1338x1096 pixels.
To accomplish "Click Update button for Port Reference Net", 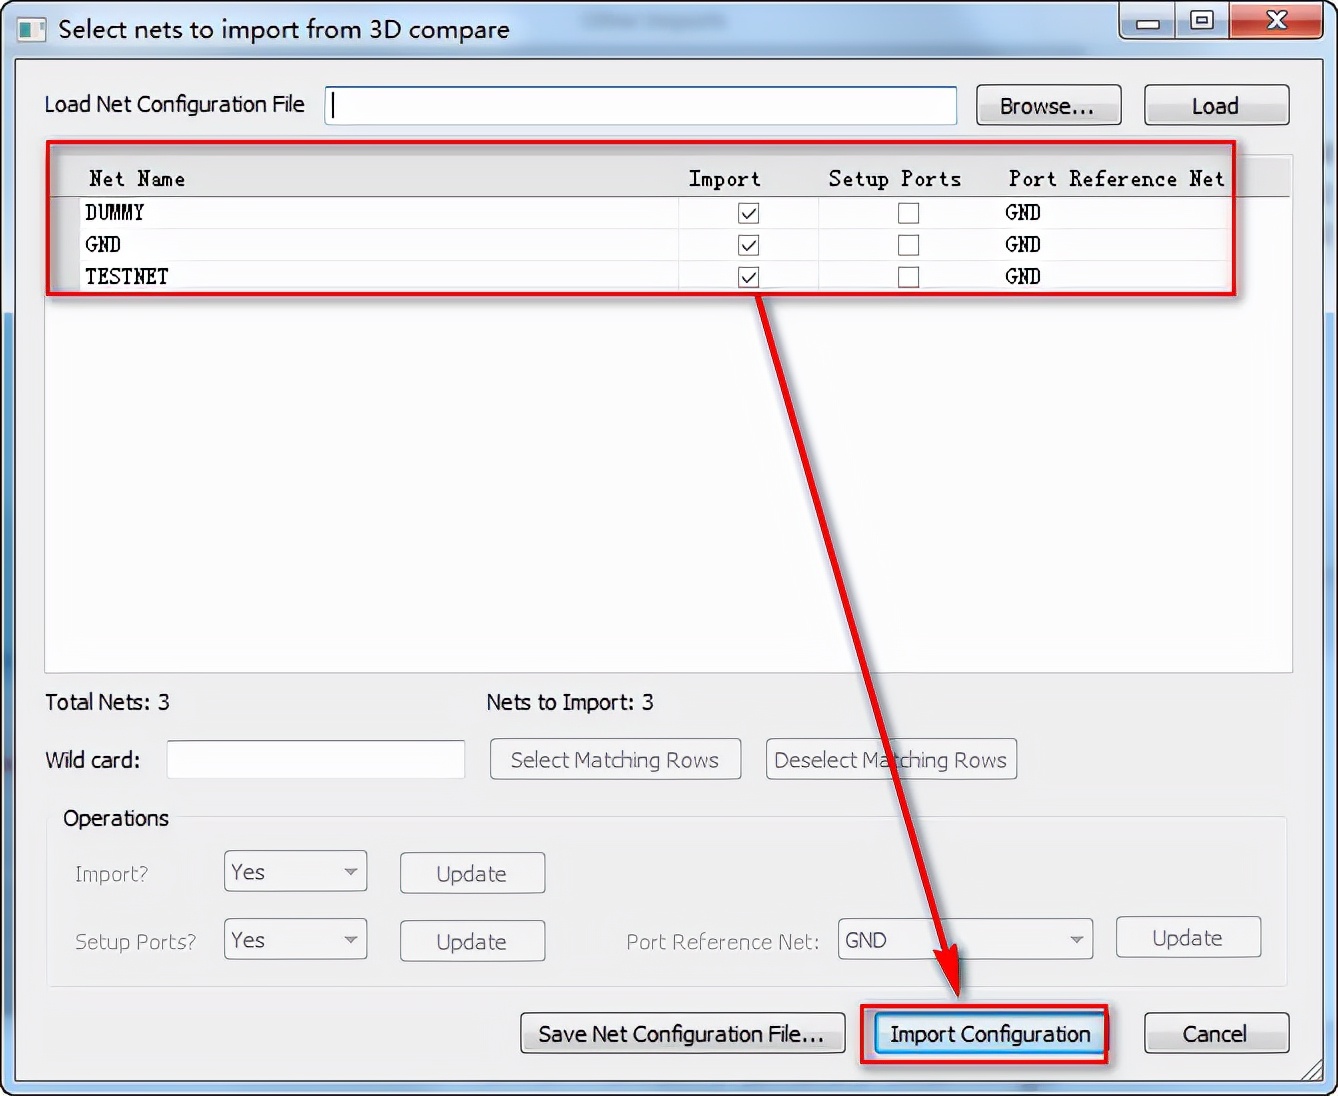I will pyautogui.click(x=1188, y=937).
